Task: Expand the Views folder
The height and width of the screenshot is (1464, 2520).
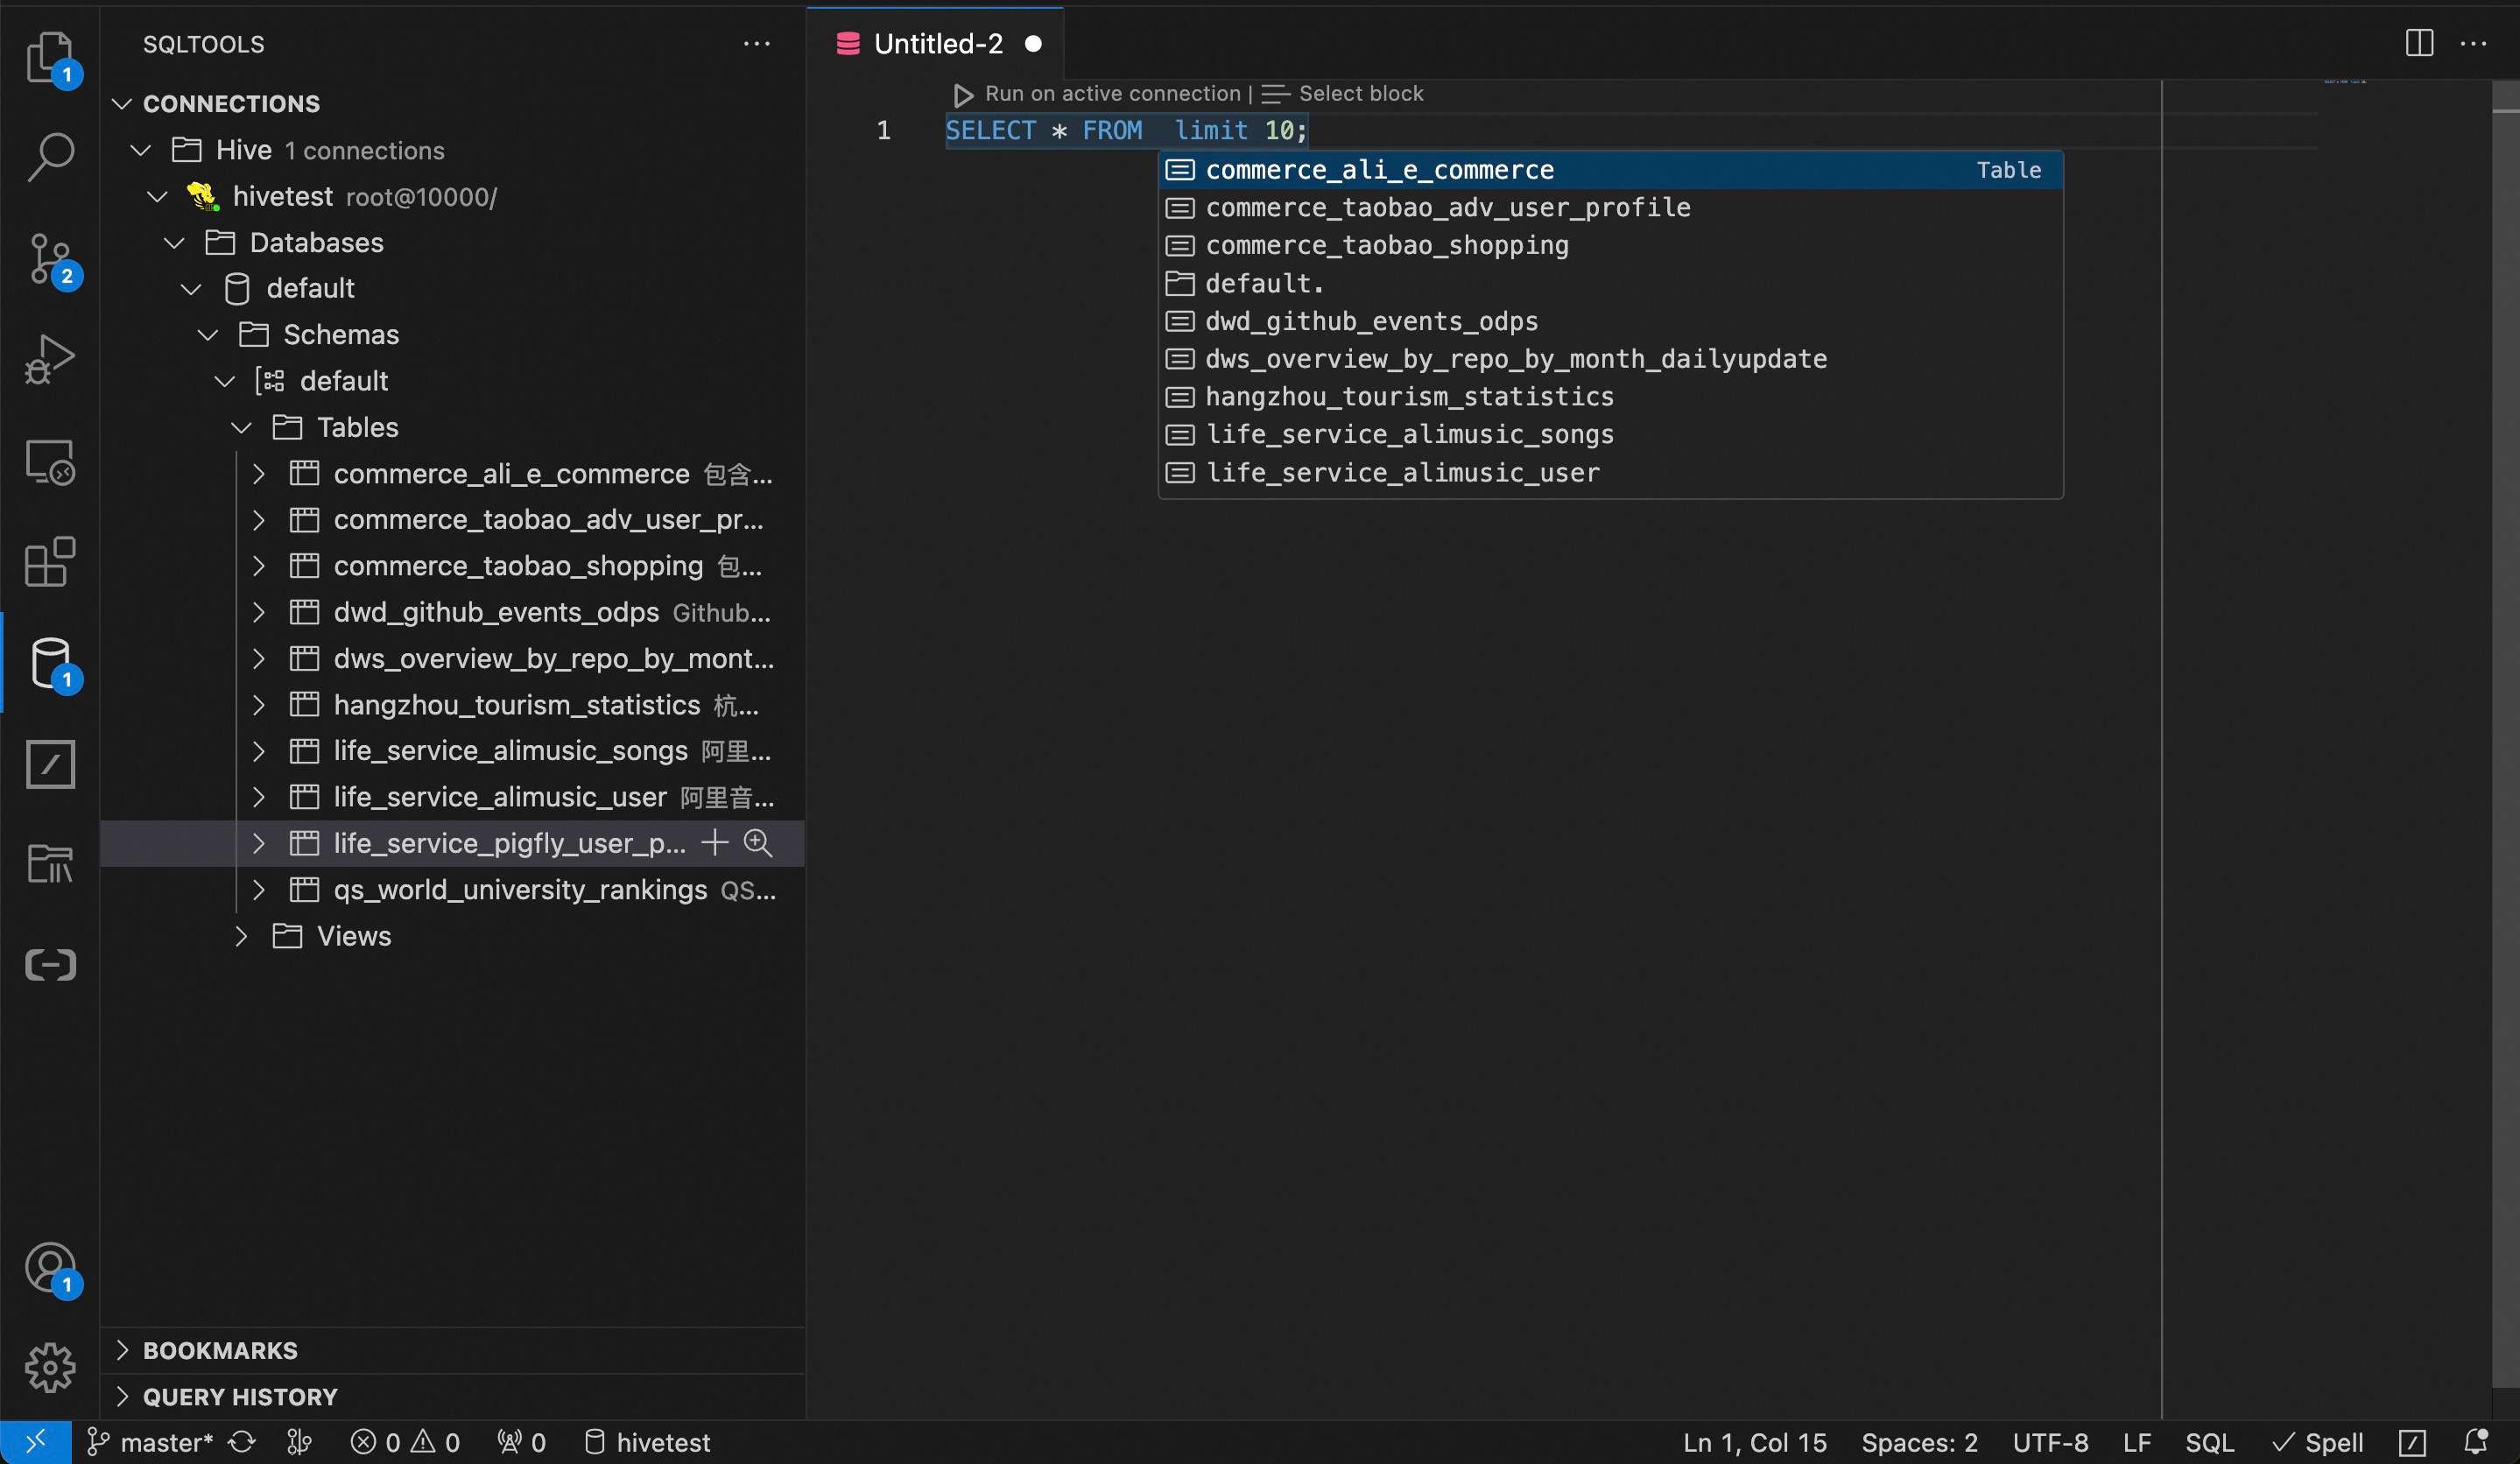Action: pos(241,936)
